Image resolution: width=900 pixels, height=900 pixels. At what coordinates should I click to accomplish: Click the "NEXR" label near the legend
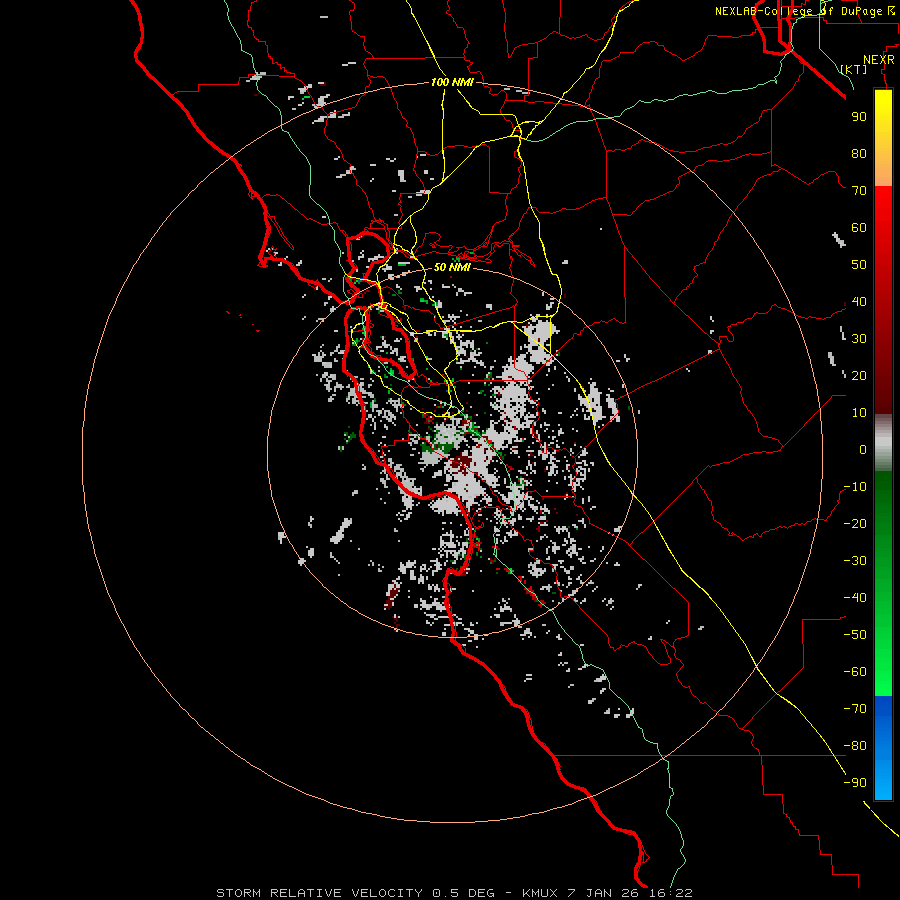point(879,60)
